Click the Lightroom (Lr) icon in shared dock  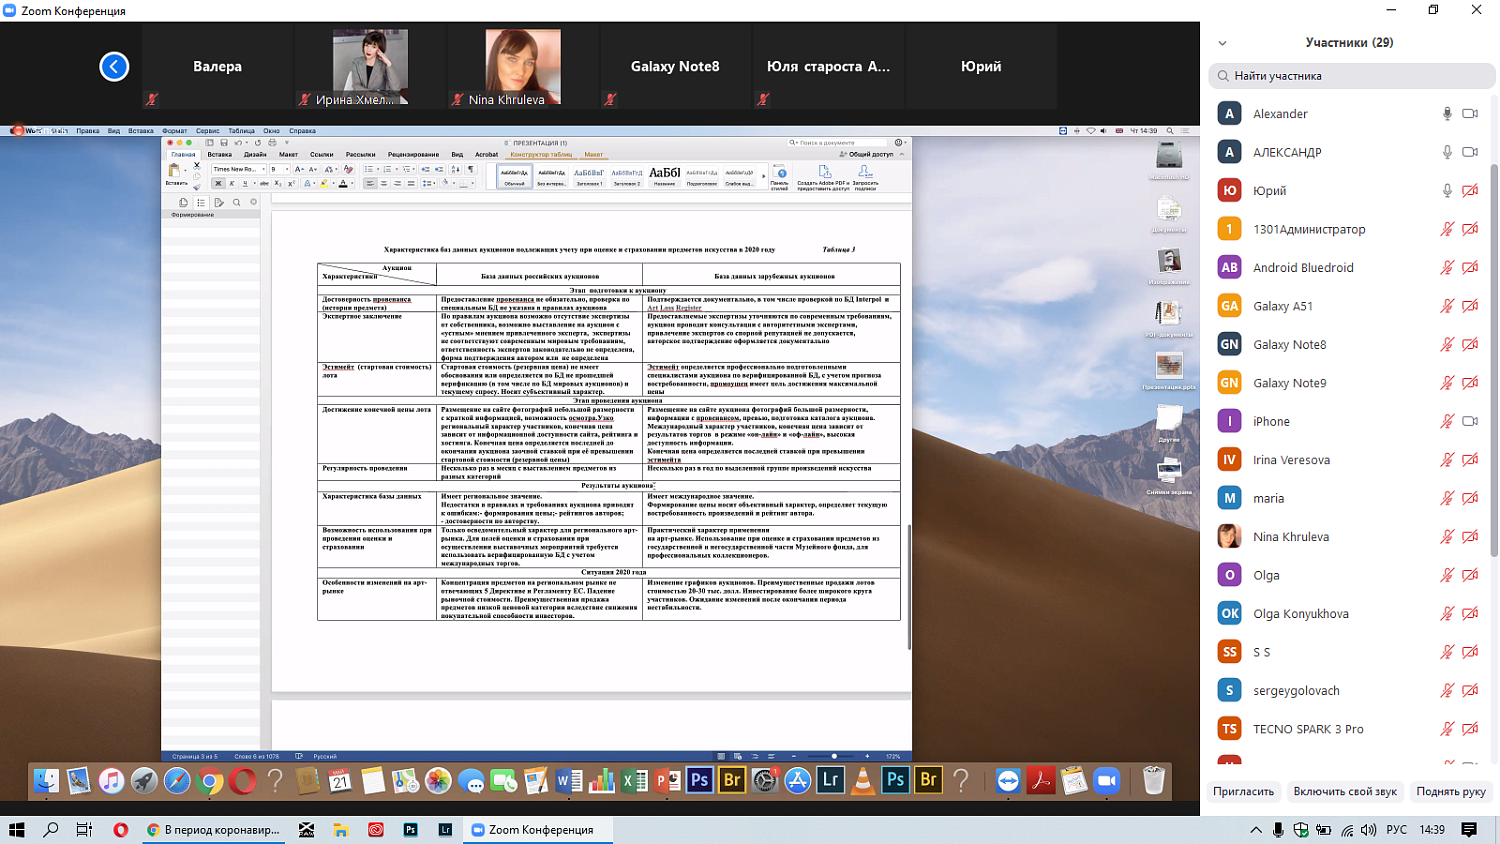point(830,780)
